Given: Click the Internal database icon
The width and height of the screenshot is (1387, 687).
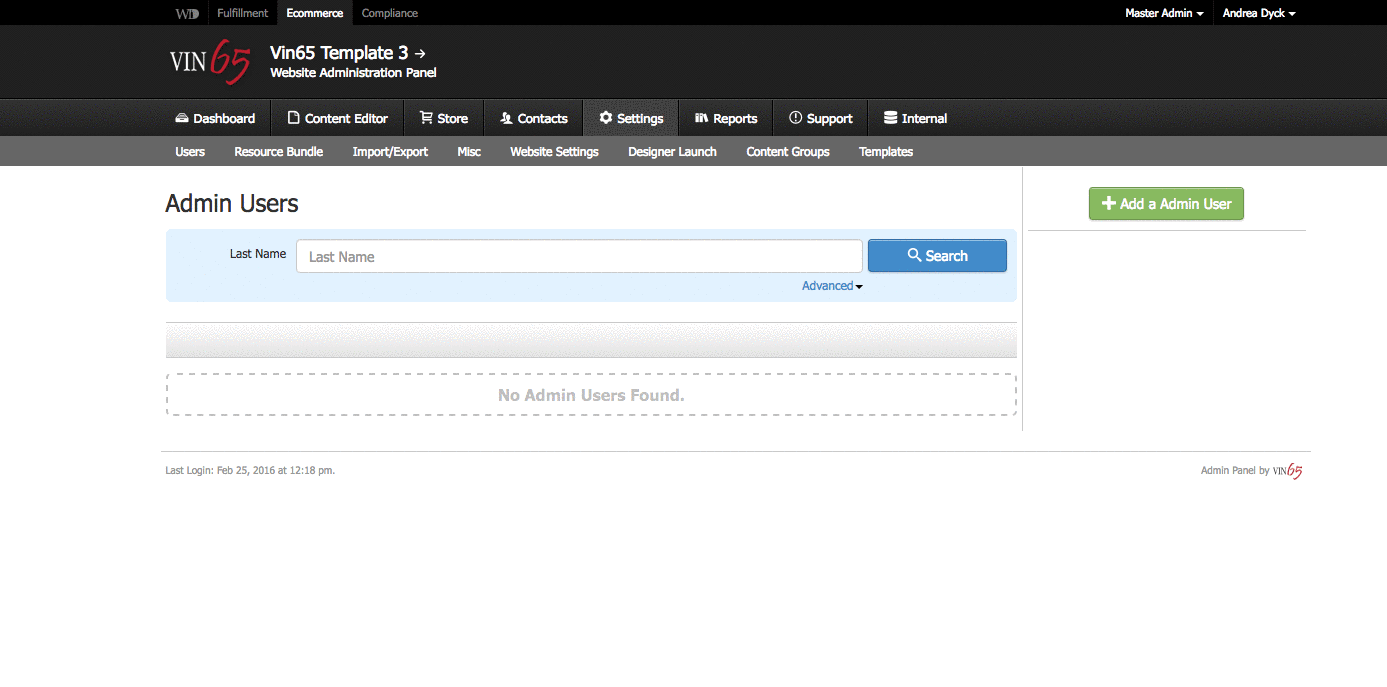Looking at the screenshot, I should coord(890,118).
